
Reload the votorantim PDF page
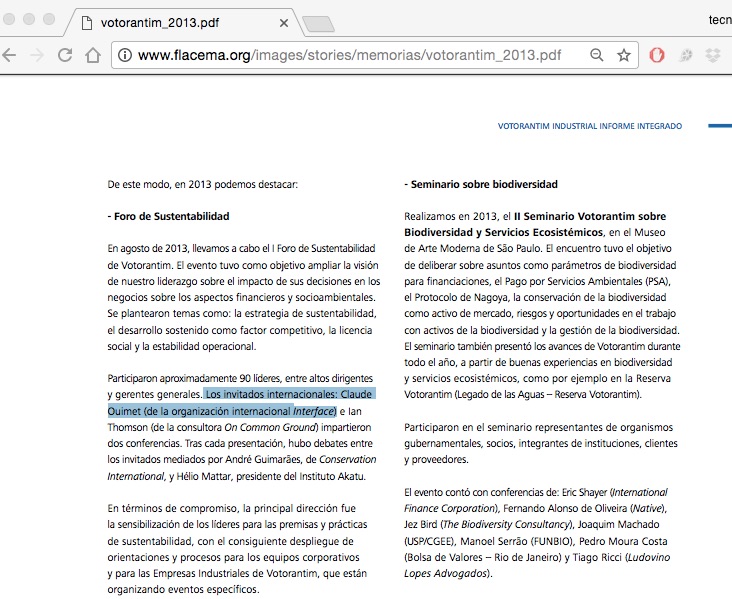pyautogui.click(x=65, y=55)
